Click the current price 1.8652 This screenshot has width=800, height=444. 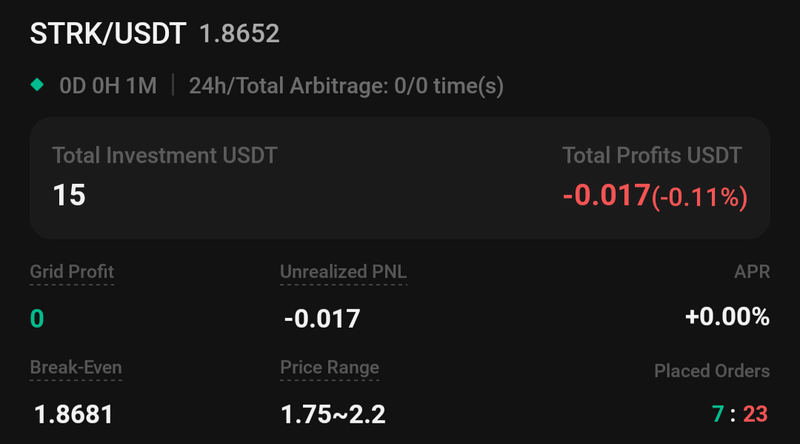240,34
